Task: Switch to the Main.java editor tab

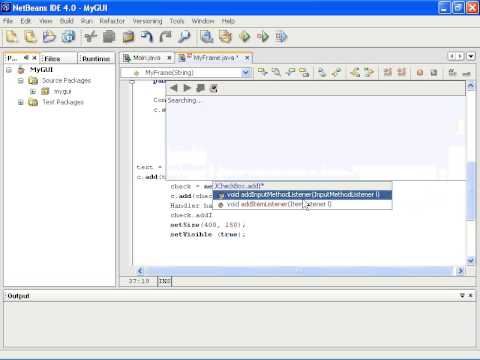Action: click(147, 58)
